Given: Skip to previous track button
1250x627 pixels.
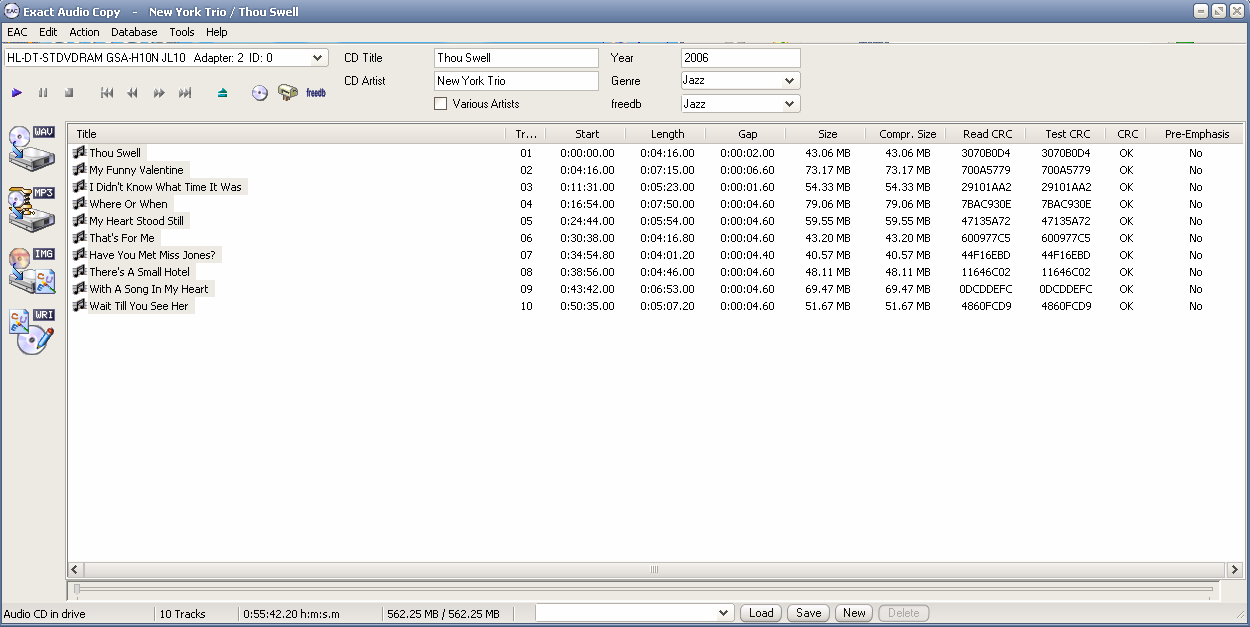Looking at the screenshot, I should (107, 93).
